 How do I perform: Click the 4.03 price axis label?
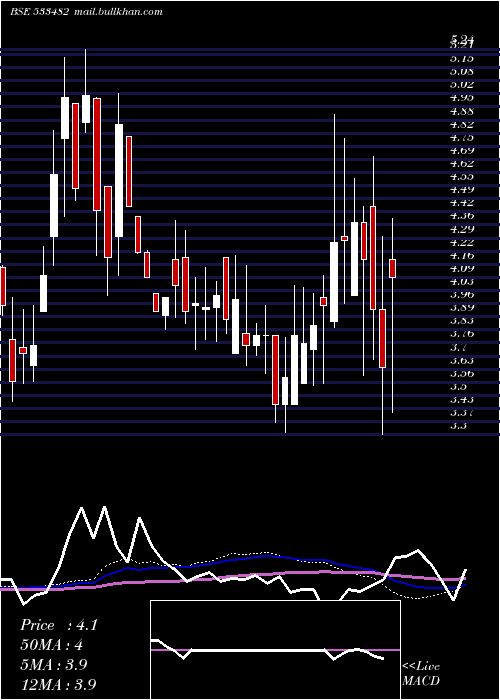(462, 282)
